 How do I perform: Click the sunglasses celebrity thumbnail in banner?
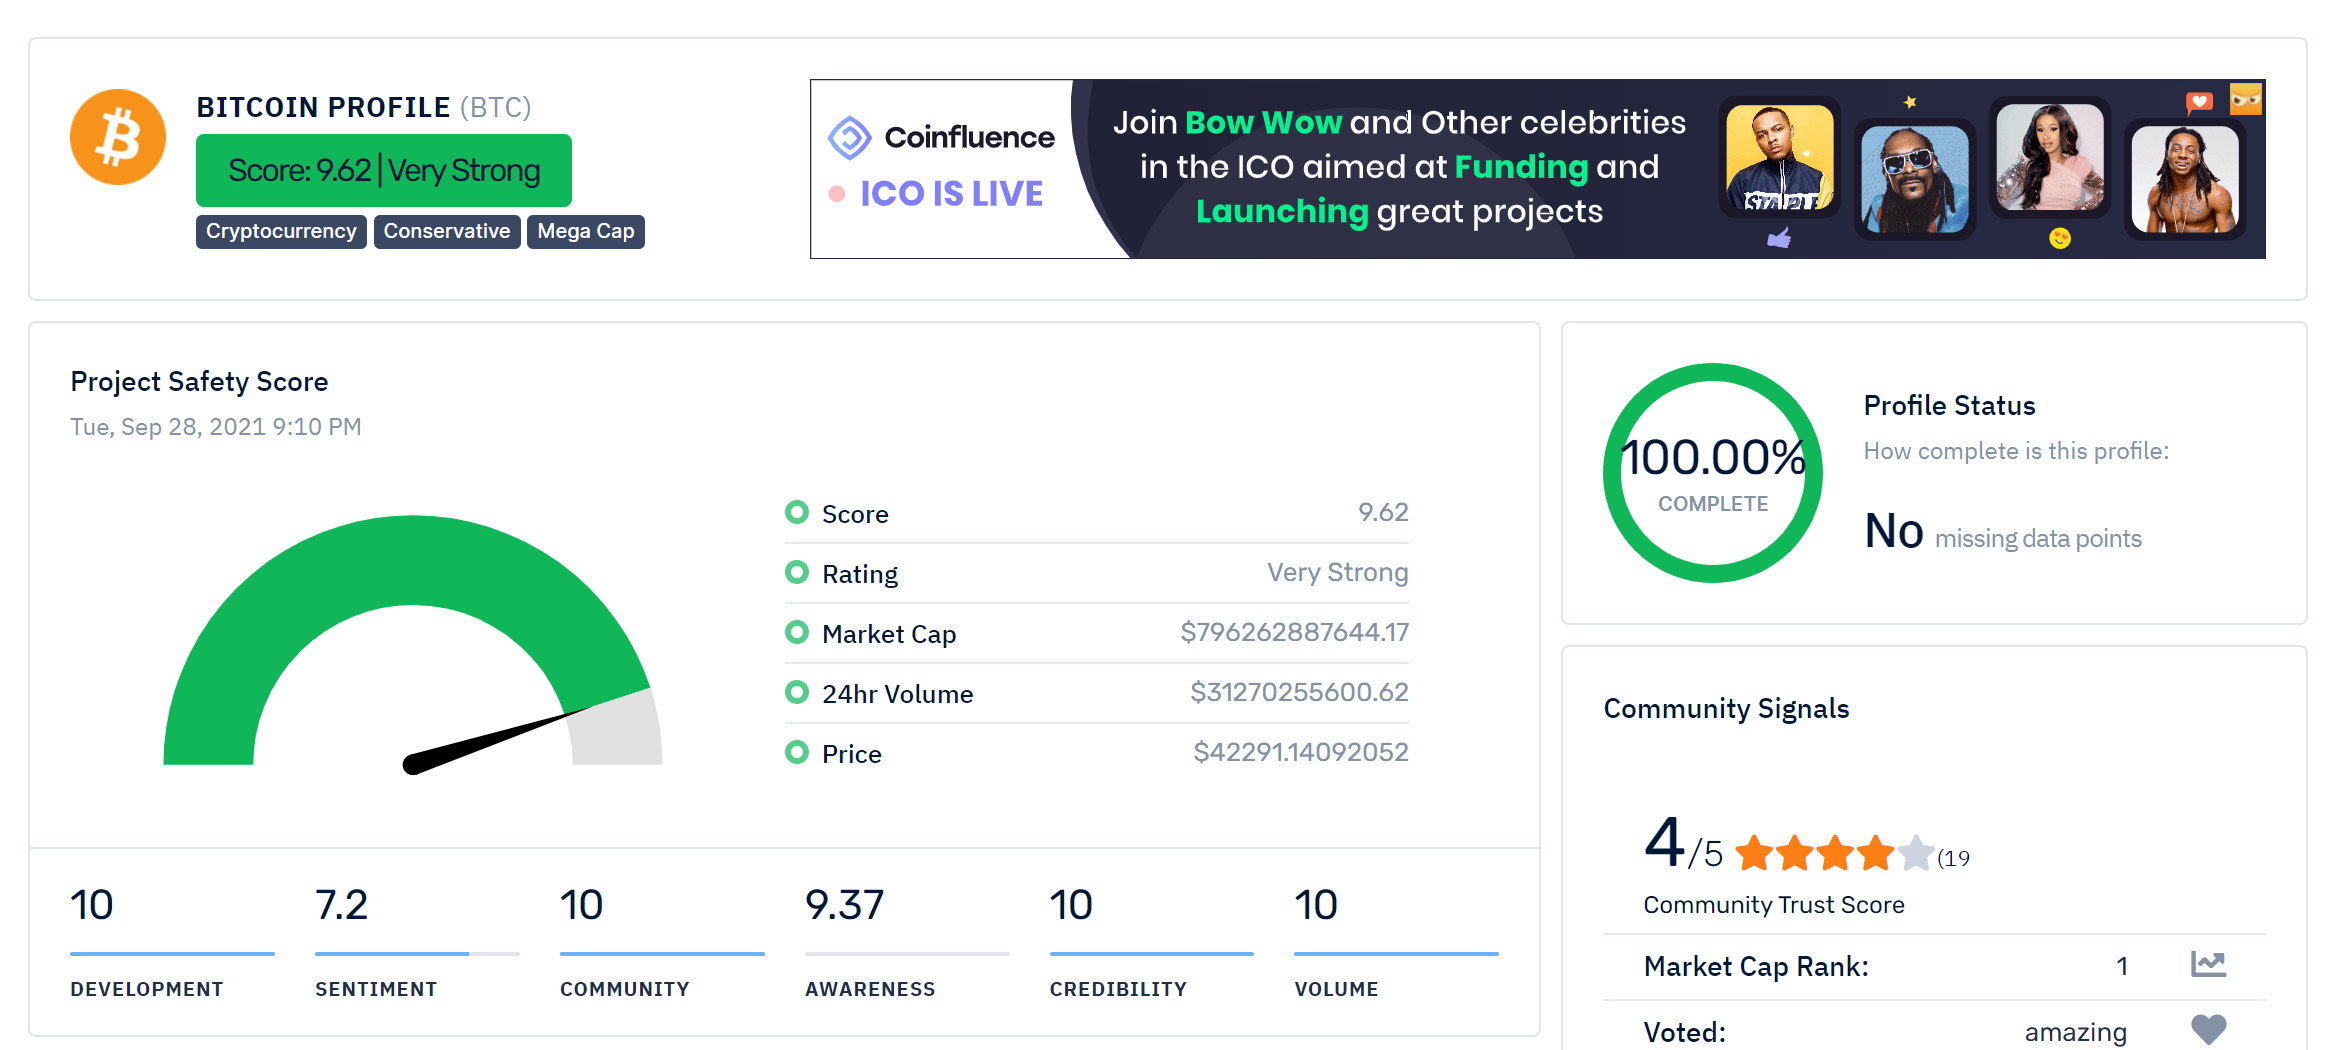pos(1915,179)
